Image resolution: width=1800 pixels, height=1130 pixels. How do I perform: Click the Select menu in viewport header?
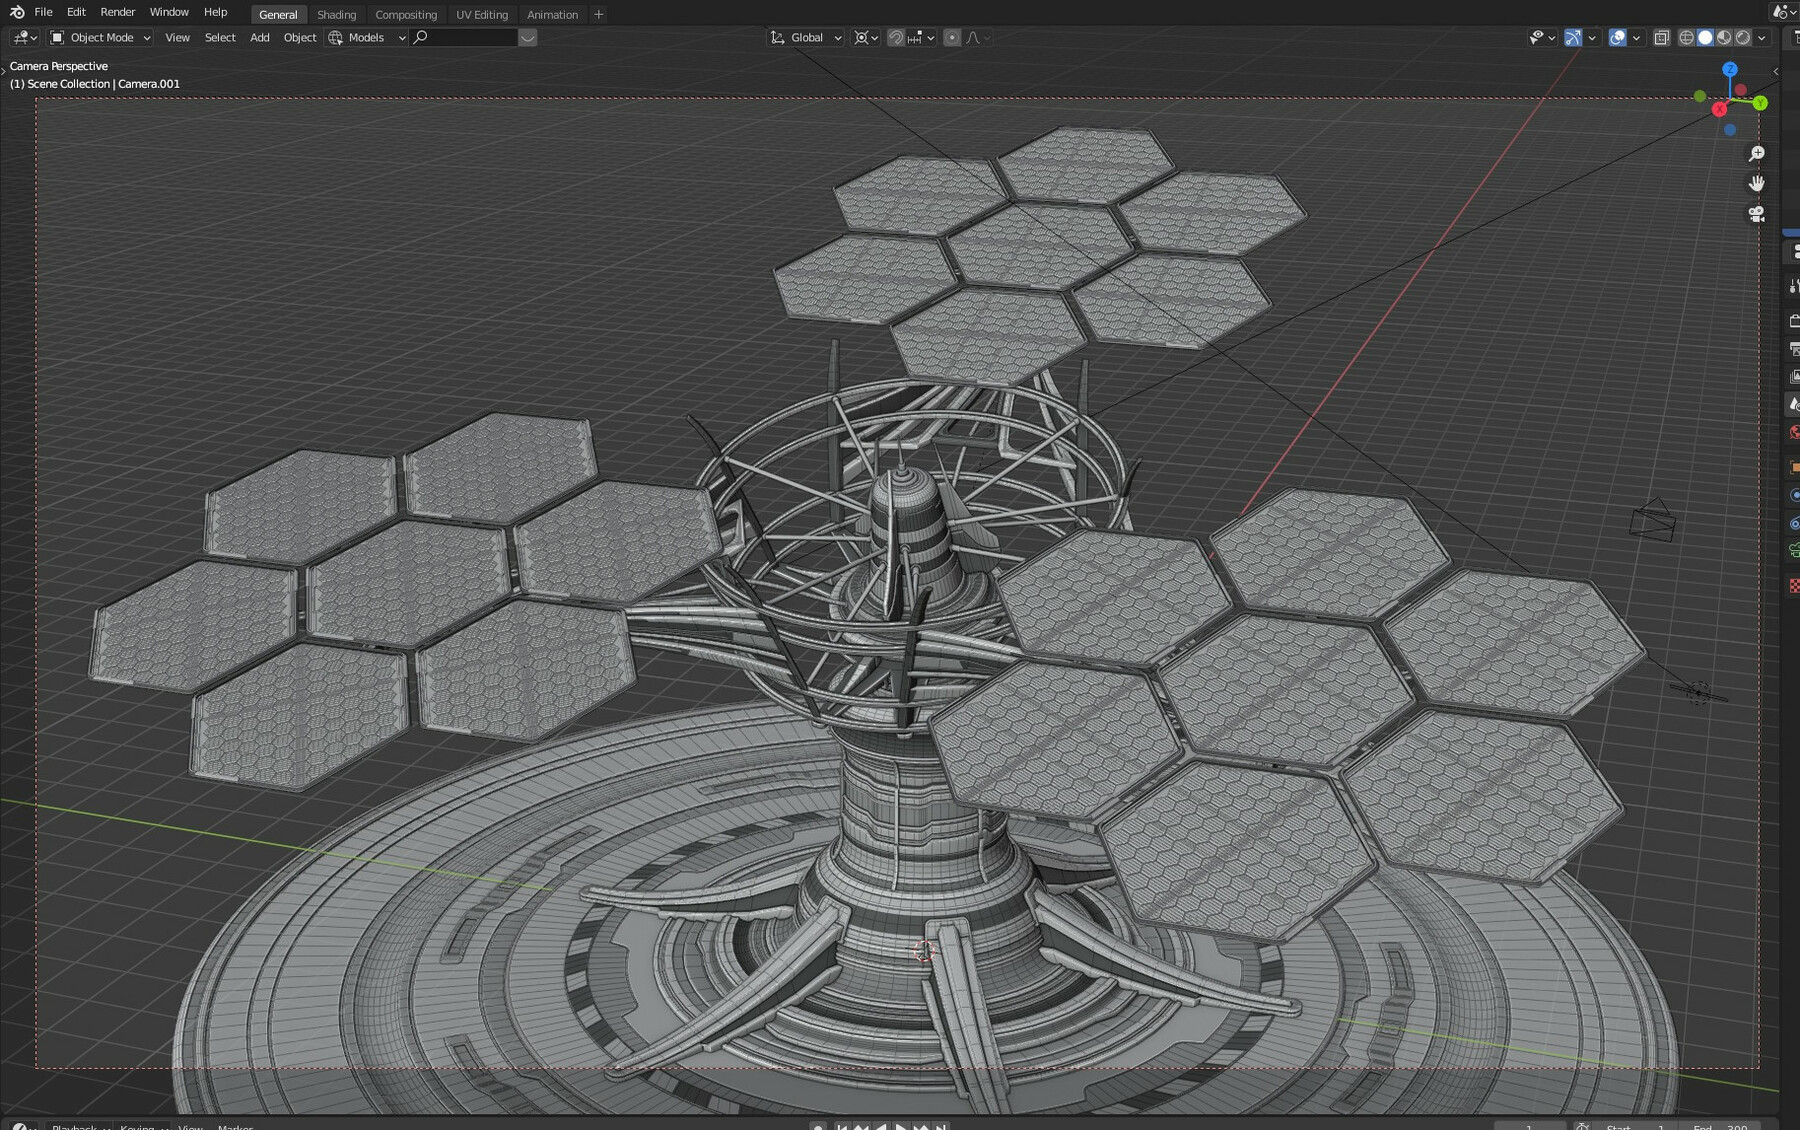(x=220, y=37)
